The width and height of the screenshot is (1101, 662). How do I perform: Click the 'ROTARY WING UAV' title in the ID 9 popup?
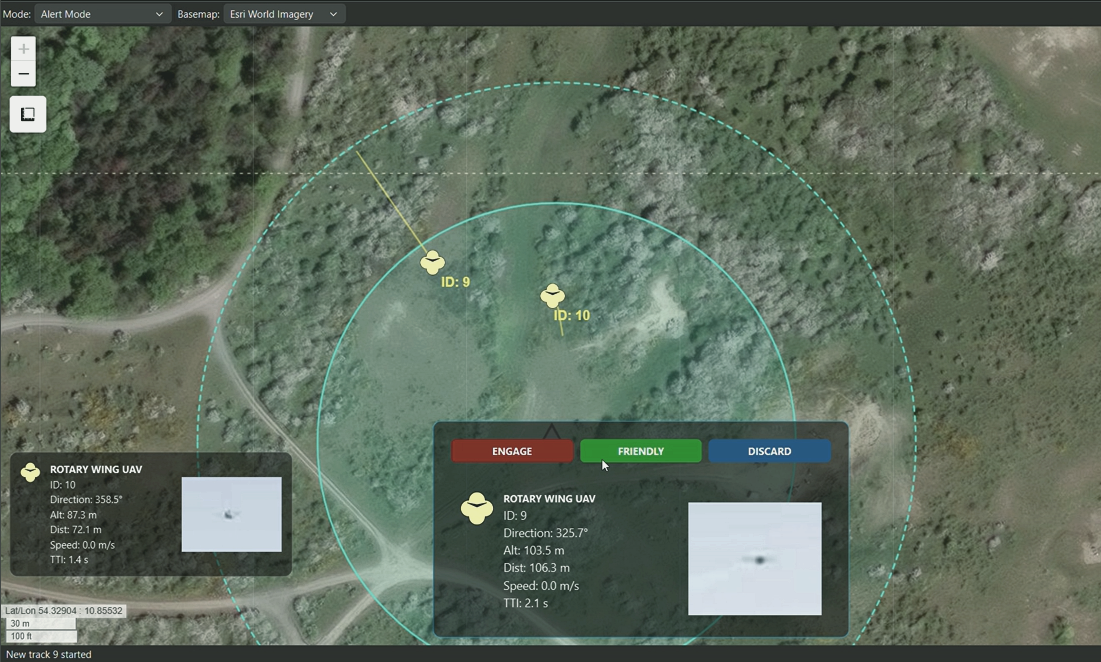tap(549, 498)
